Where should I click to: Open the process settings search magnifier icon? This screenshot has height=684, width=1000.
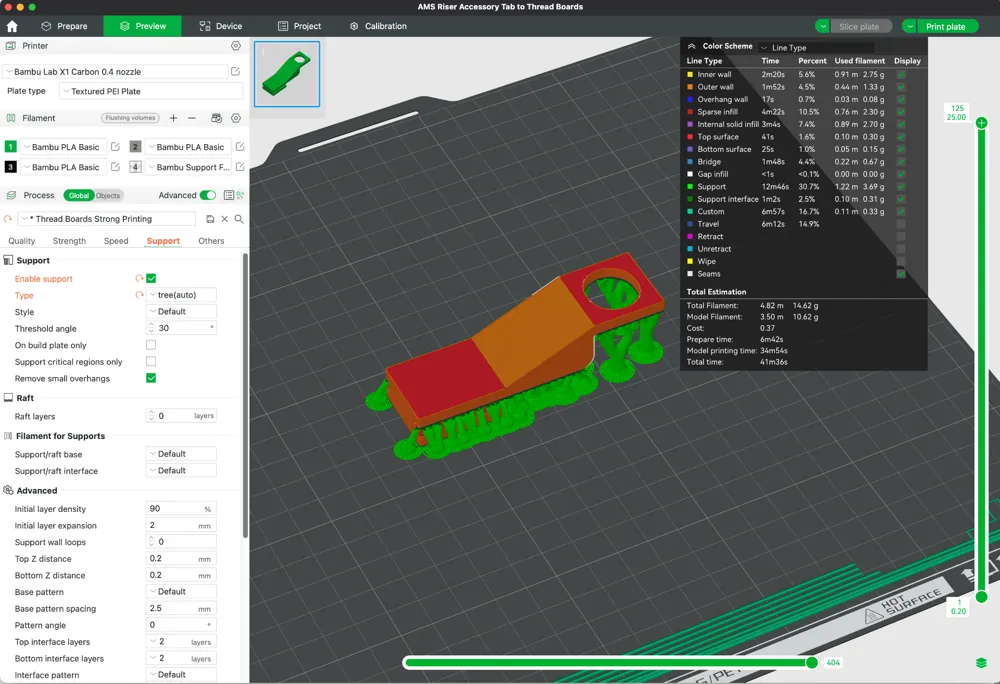pyautogui.click(x=238, y=217)
